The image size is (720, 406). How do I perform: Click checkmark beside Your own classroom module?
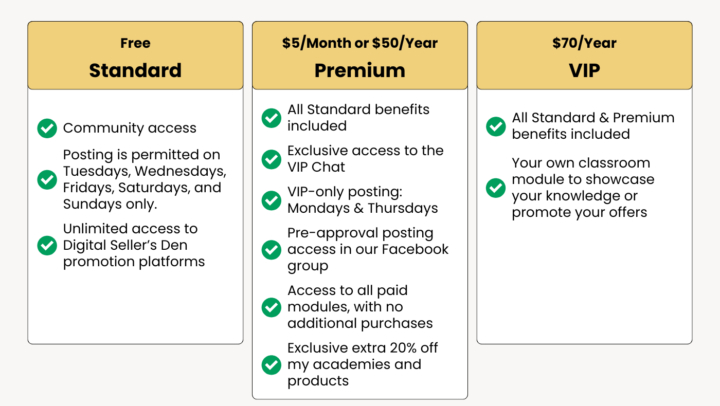(496, 187)
